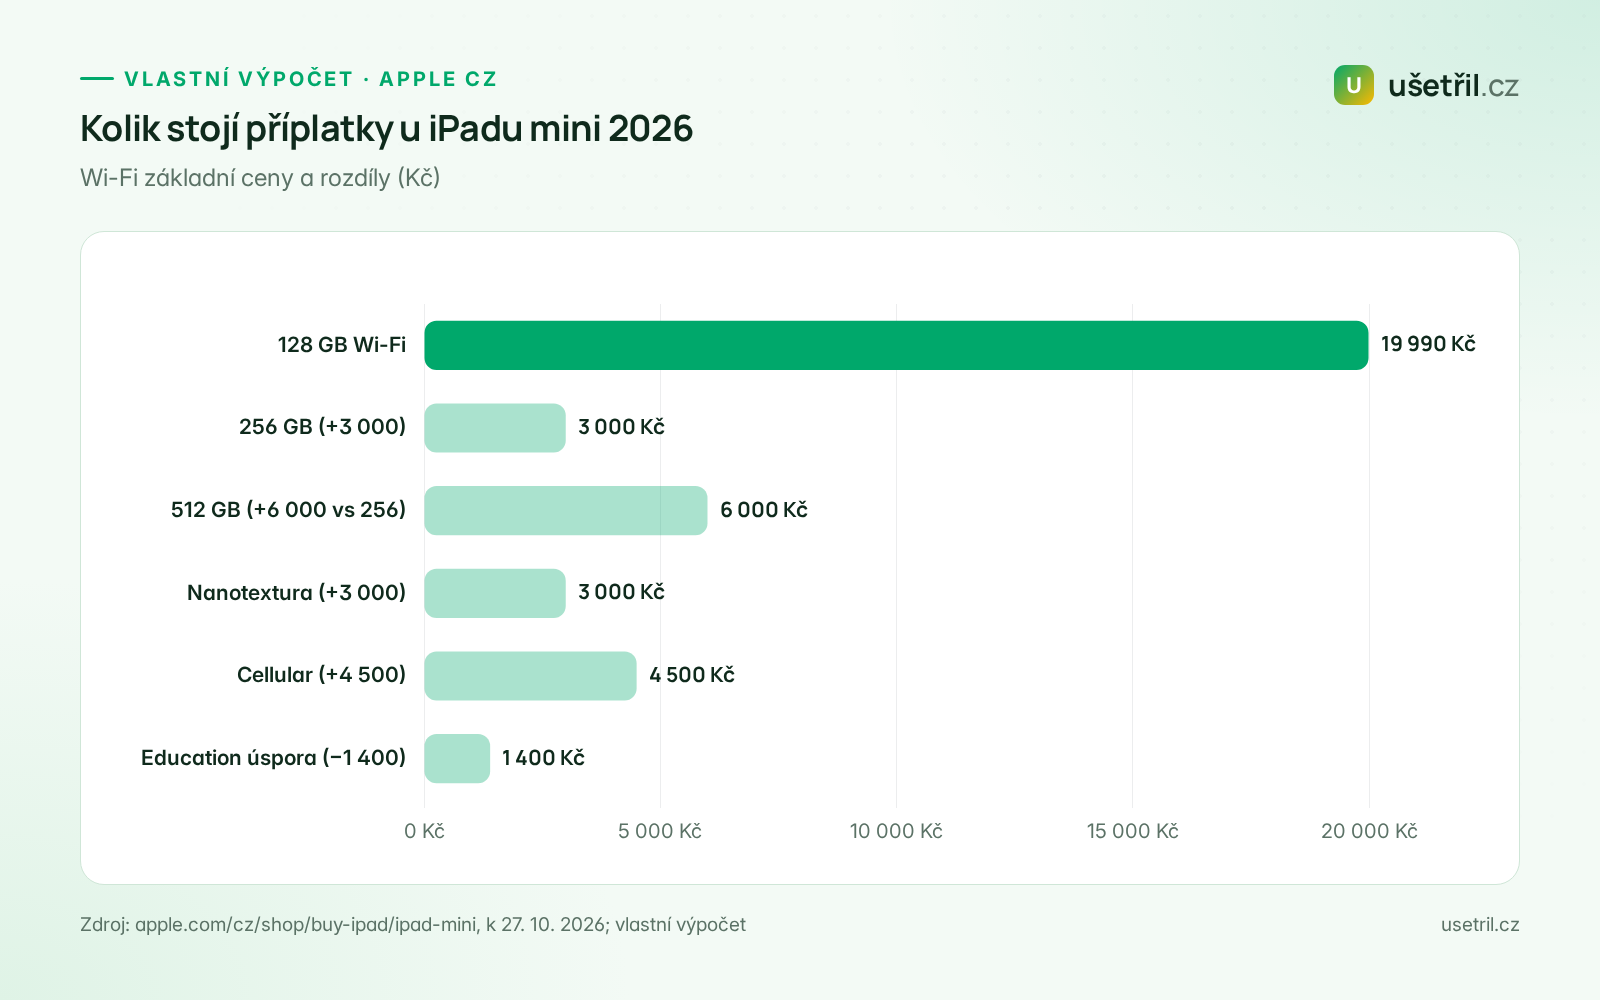
Task: Click the chart title 'Kolik stojí příplatky u iPadu mini 2026'
Action: [386, 129]
